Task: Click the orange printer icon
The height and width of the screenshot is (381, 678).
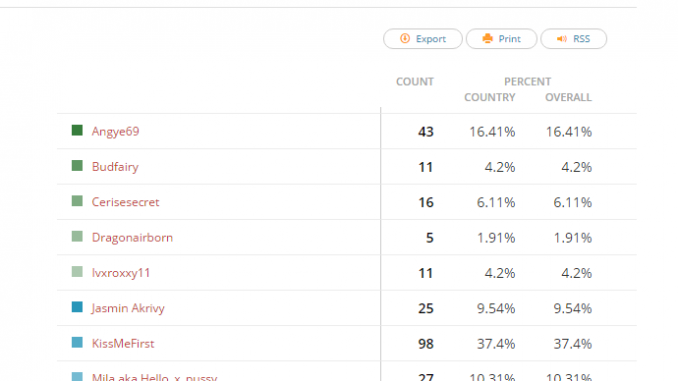Action: (x=487, y=38)
